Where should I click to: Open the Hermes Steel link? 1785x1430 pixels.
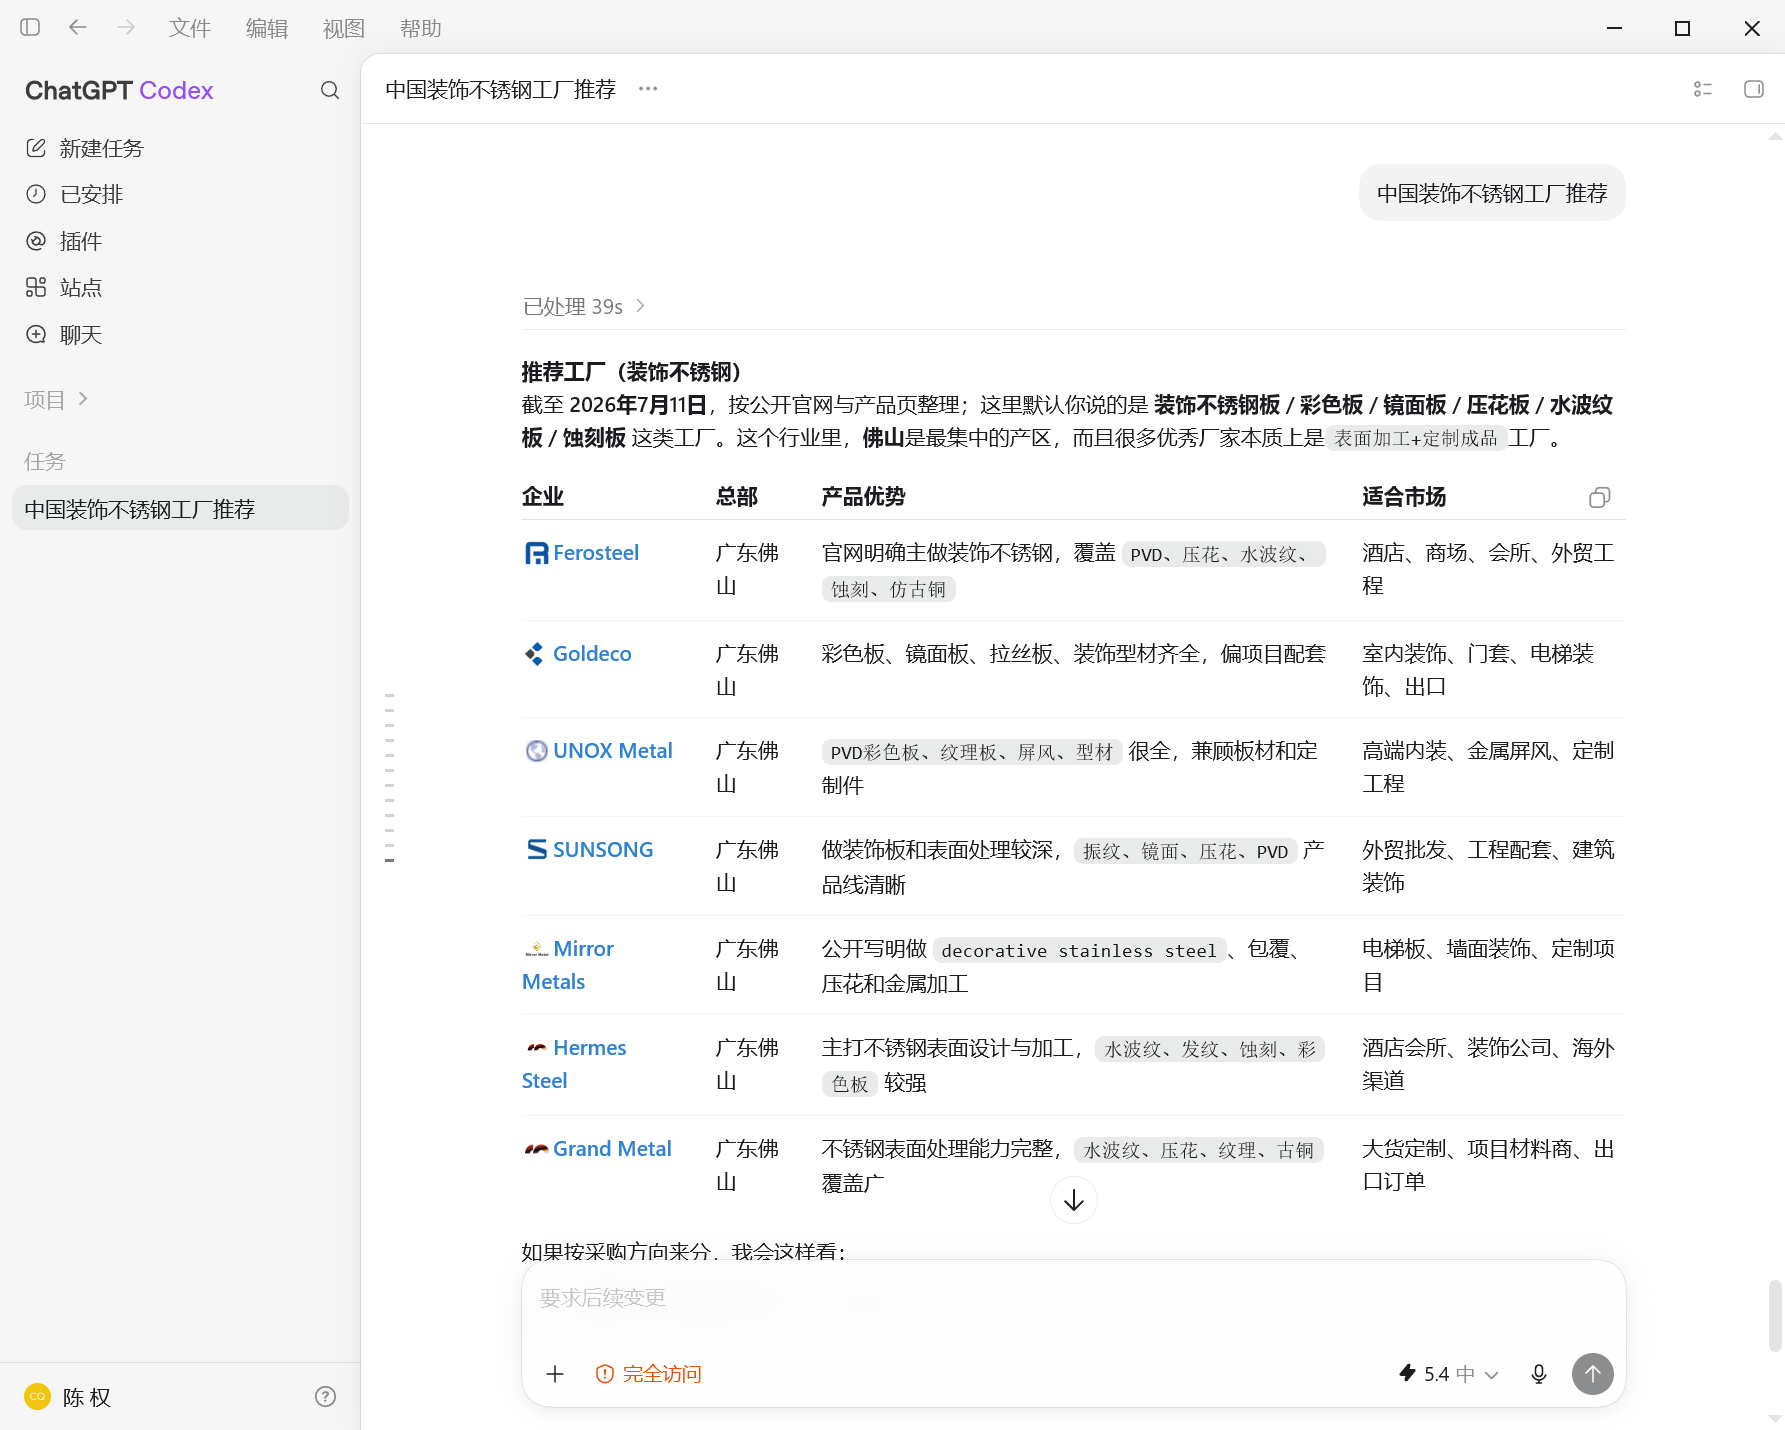(574, 1064)
